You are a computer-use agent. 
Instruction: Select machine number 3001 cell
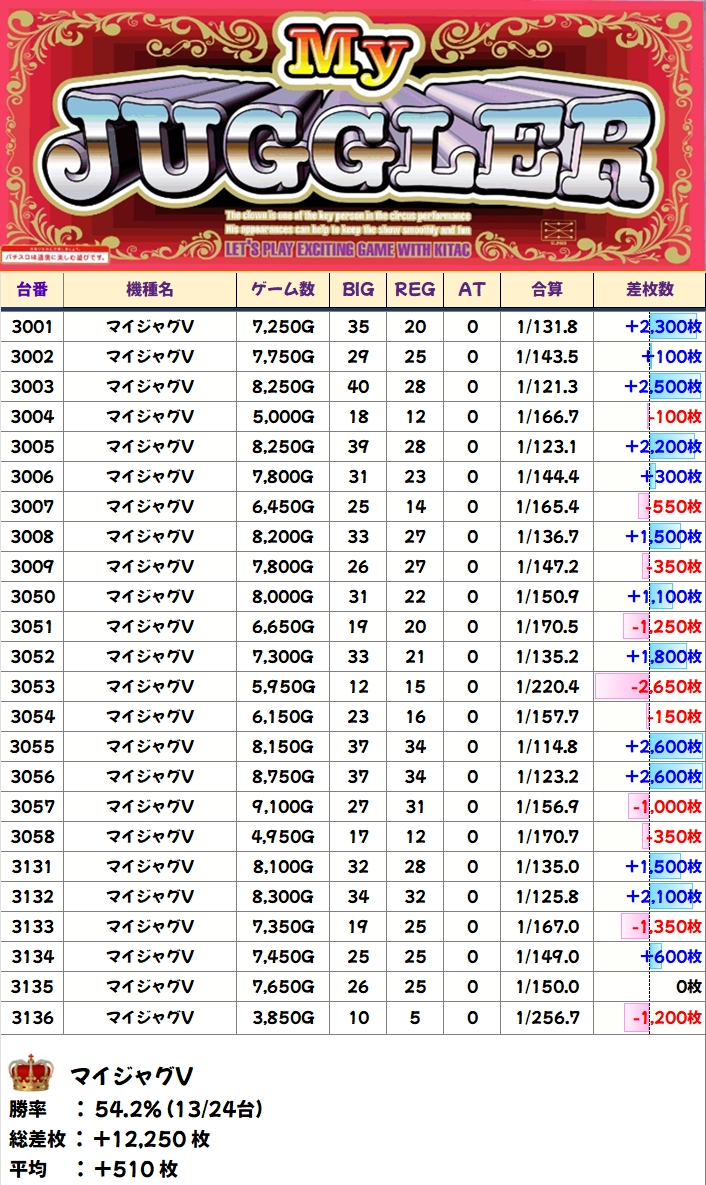coord(32,327)
